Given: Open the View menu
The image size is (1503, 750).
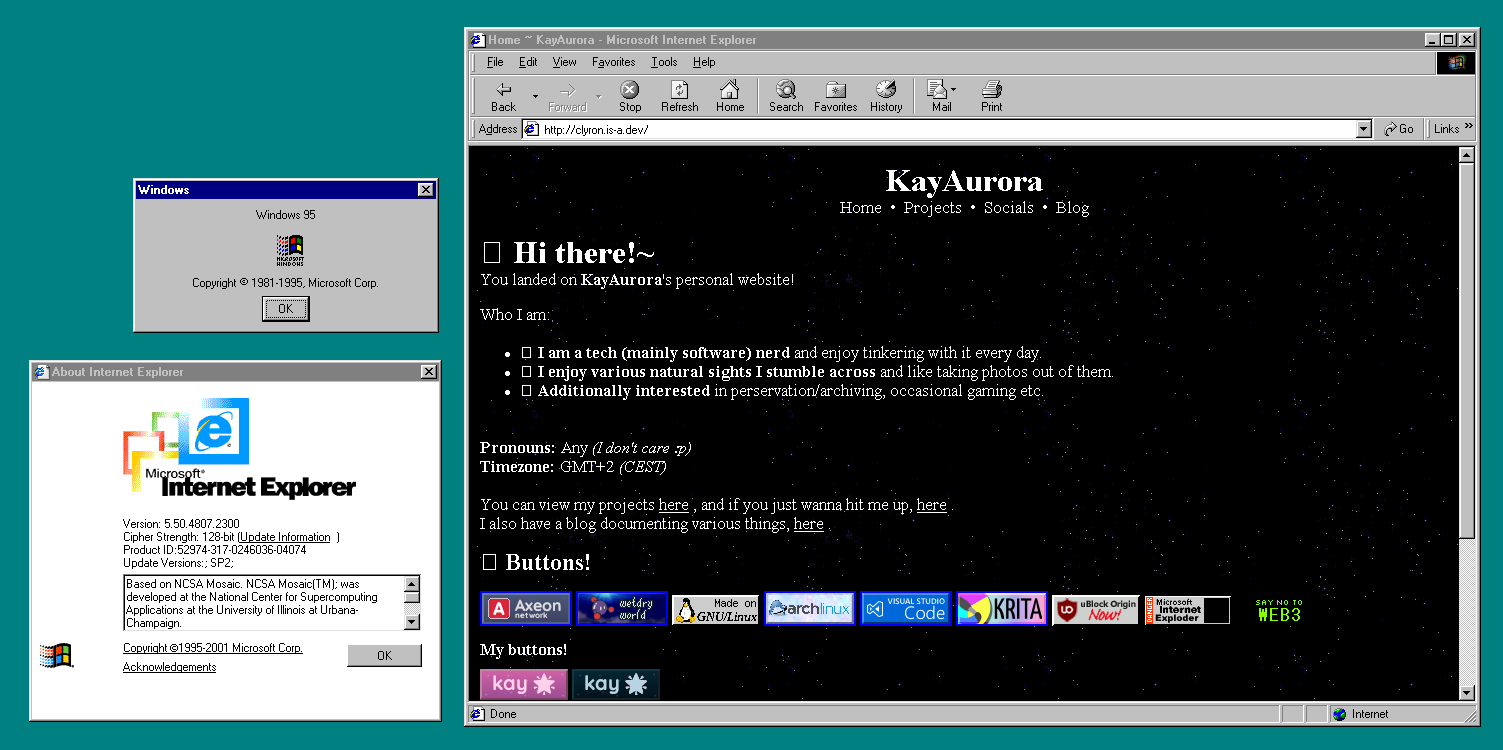Looking at the screenshot, I should (564, 62).
